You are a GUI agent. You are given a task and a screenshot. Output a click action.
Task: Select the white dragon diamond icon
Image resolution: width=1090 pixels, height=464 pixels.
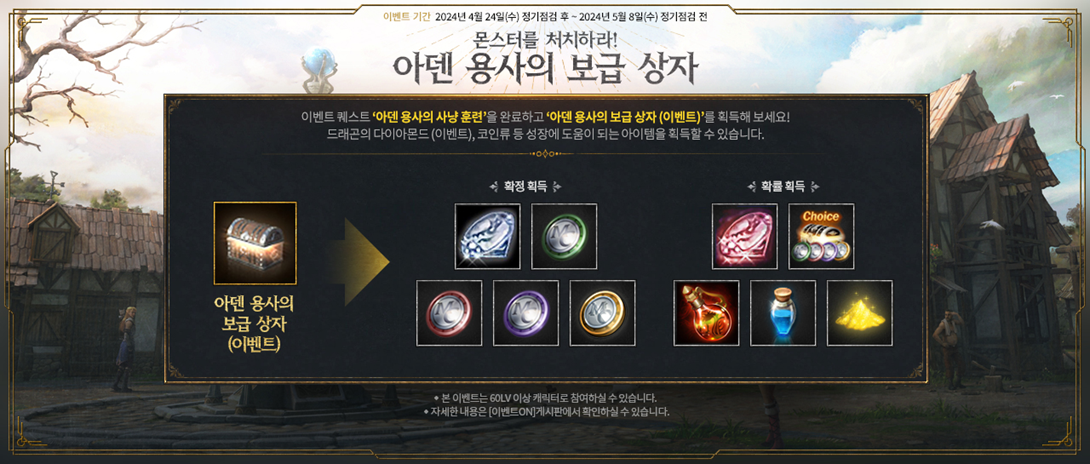[487, 236]
